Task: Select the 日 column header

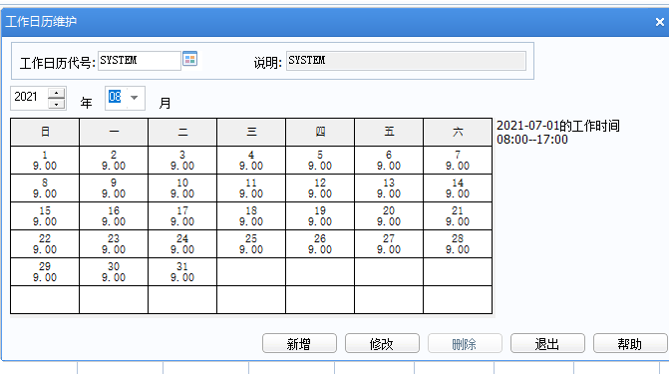Action: [x=45, y=132]
